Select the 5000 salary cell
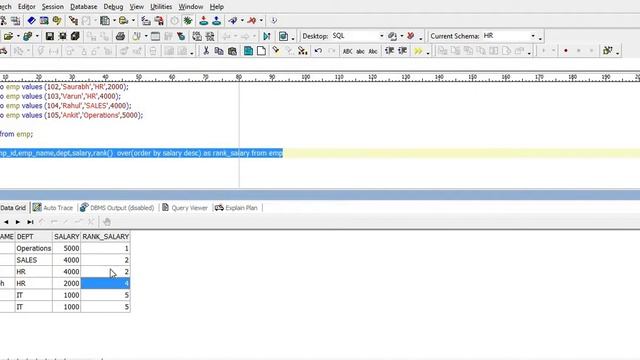Viewport: 640px width, 360px height. [x=67, y=248]
